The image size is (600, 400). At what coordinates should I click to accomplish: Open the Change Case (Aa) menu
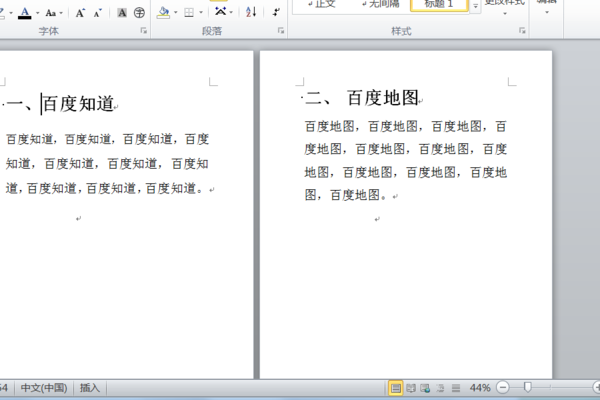pos(53,13)
